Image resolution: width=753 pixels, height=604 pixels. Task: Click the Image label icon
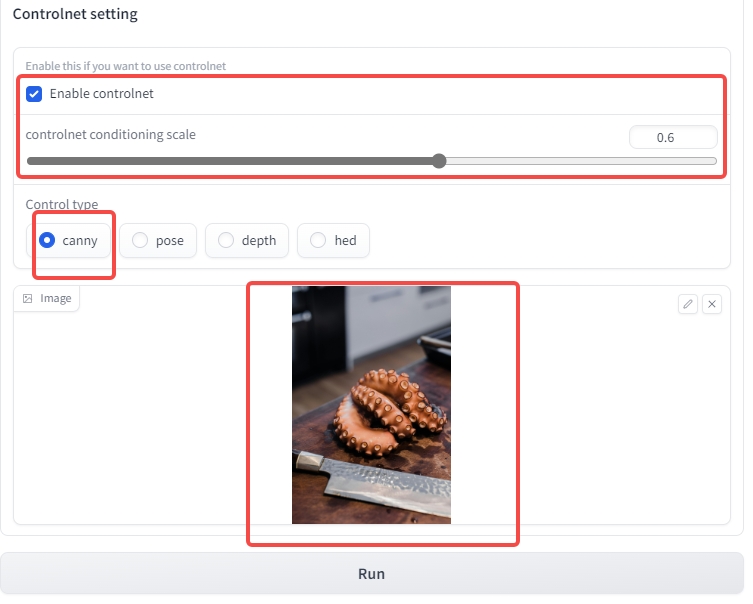(28, 299)
